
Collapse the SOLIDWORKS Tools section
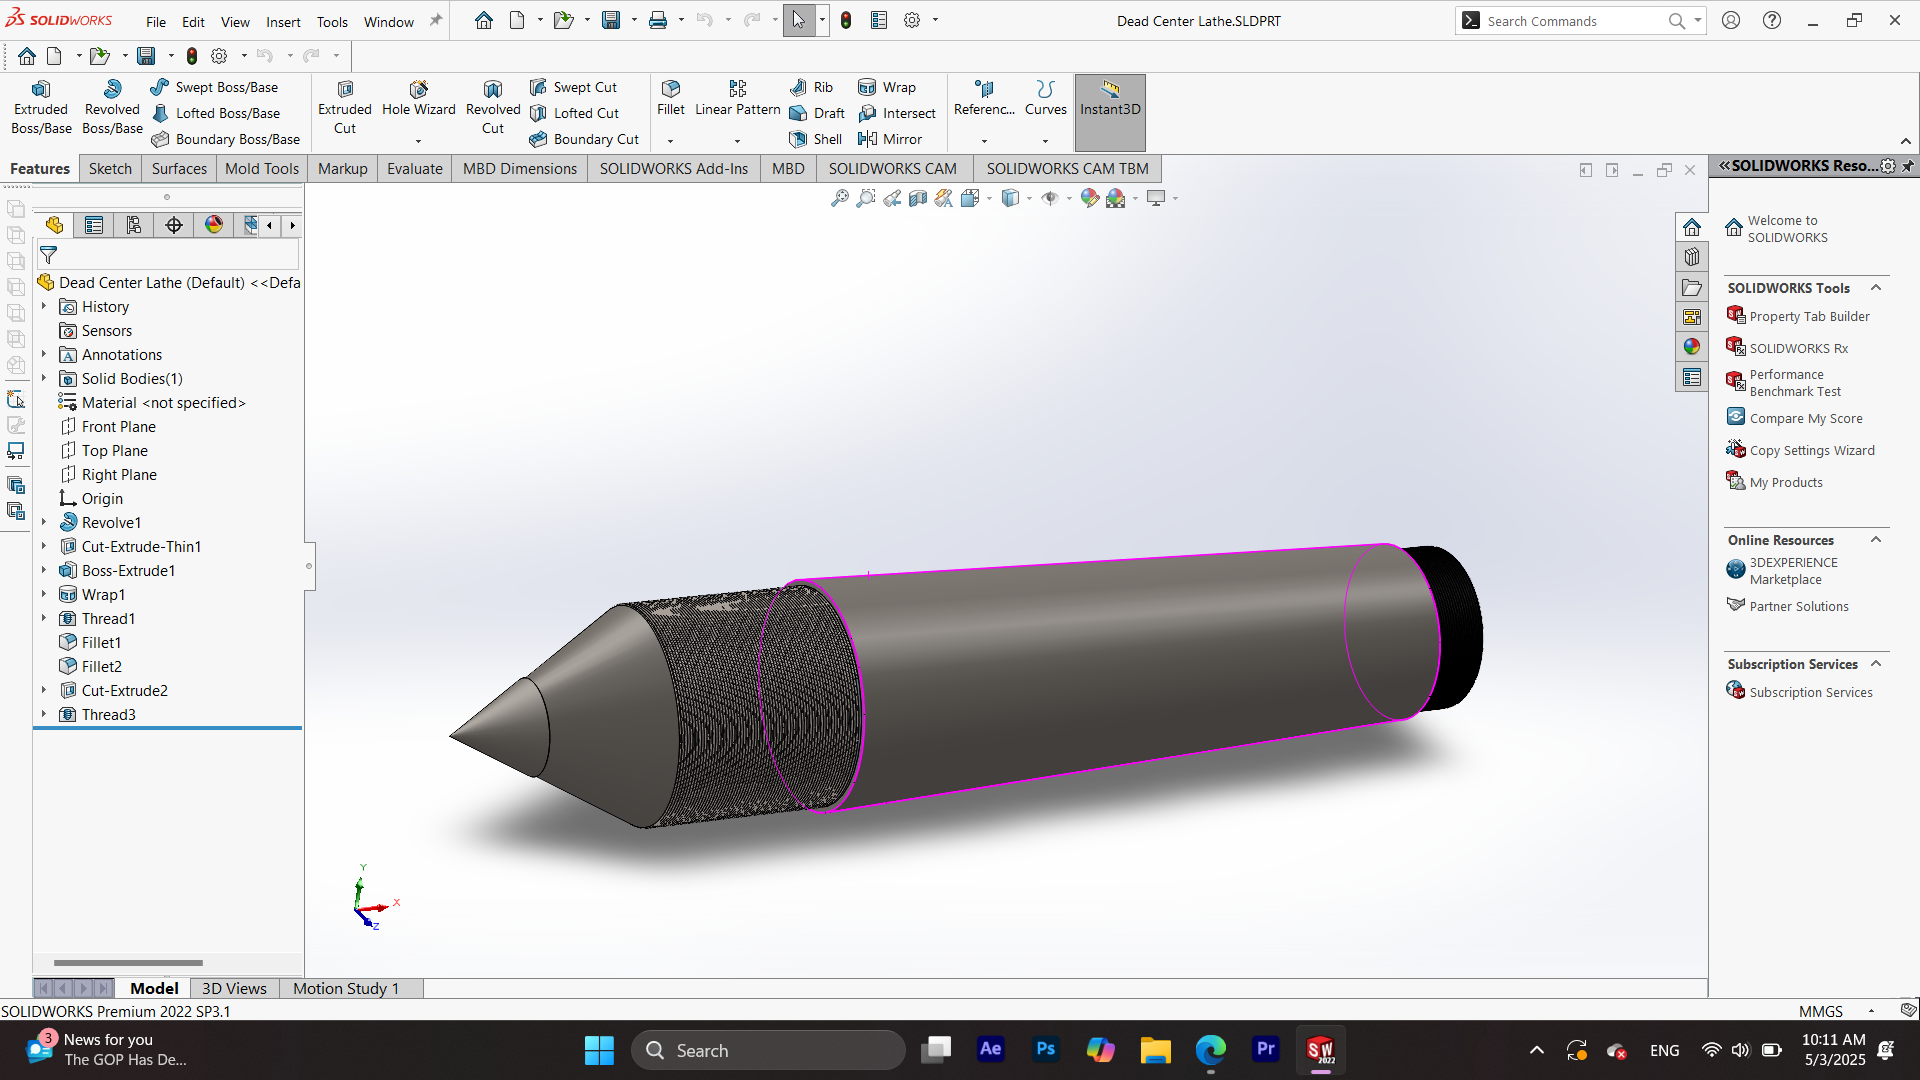(x=1876, y=288)
